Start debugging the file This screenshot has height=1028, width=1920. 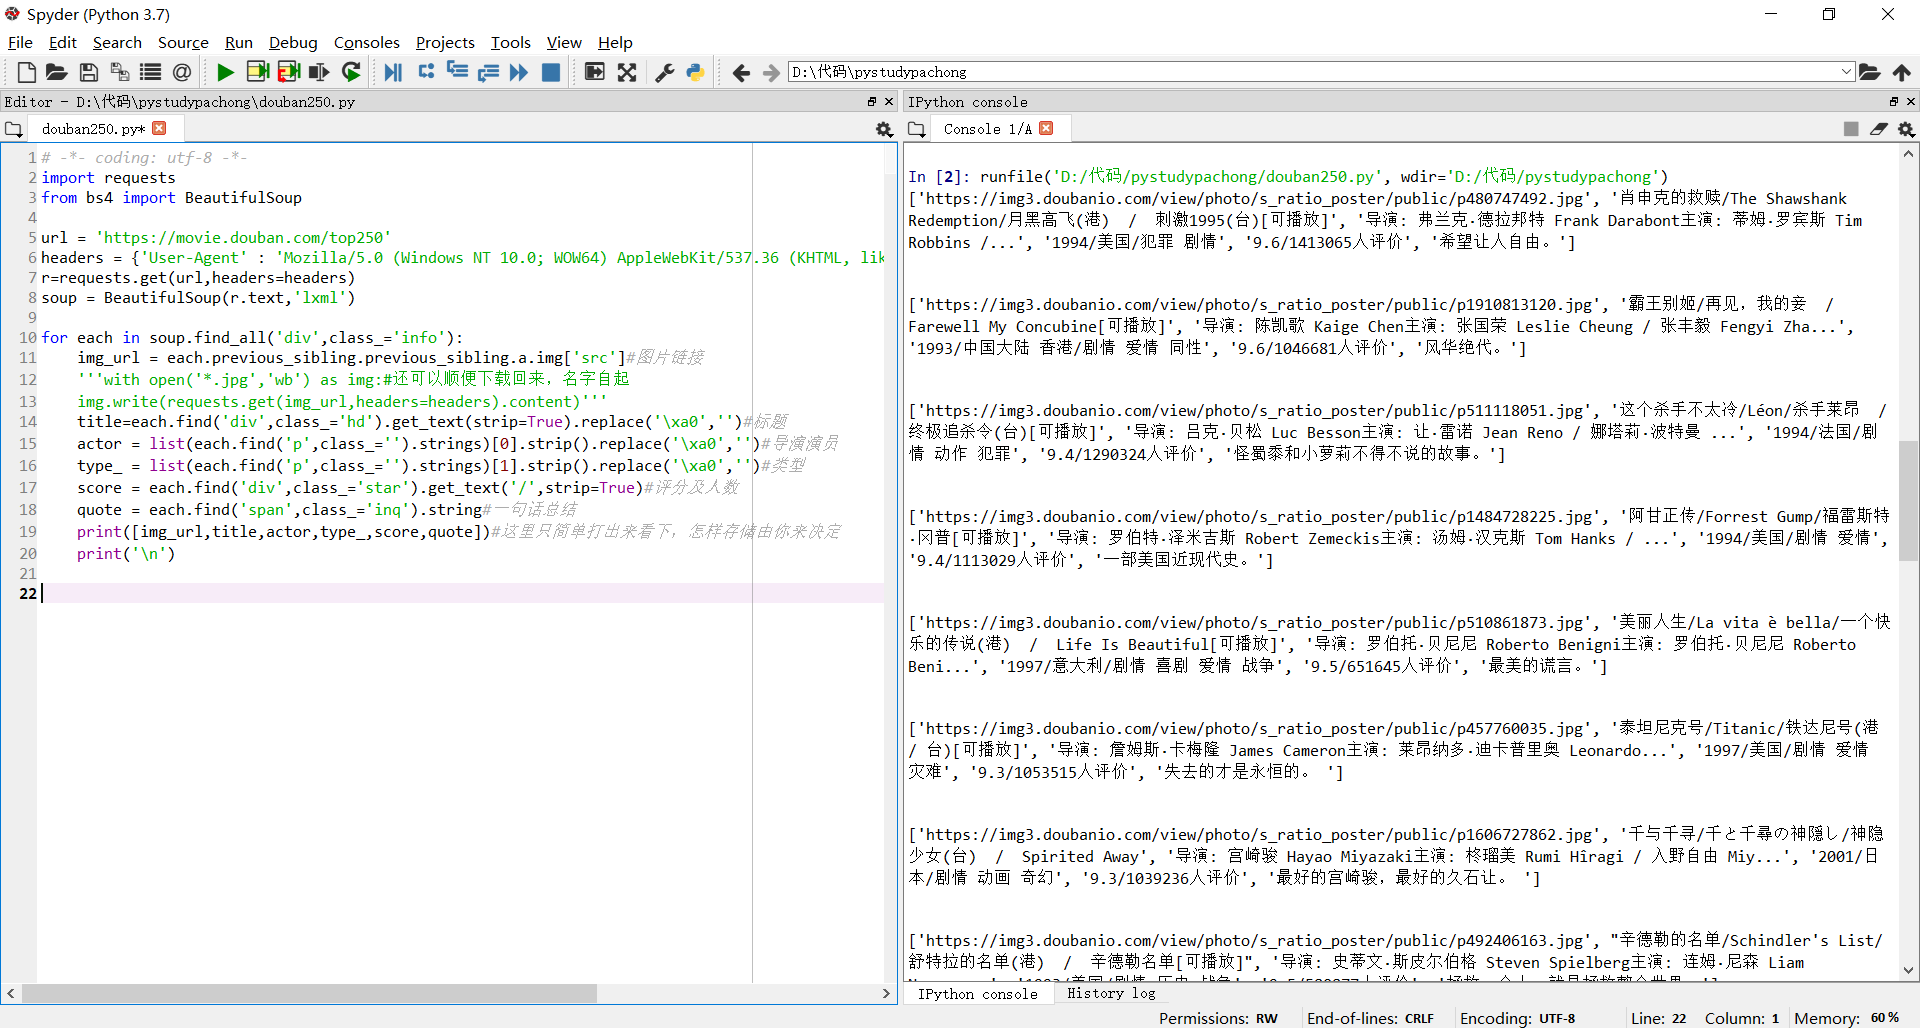click(x=394, y=72)
